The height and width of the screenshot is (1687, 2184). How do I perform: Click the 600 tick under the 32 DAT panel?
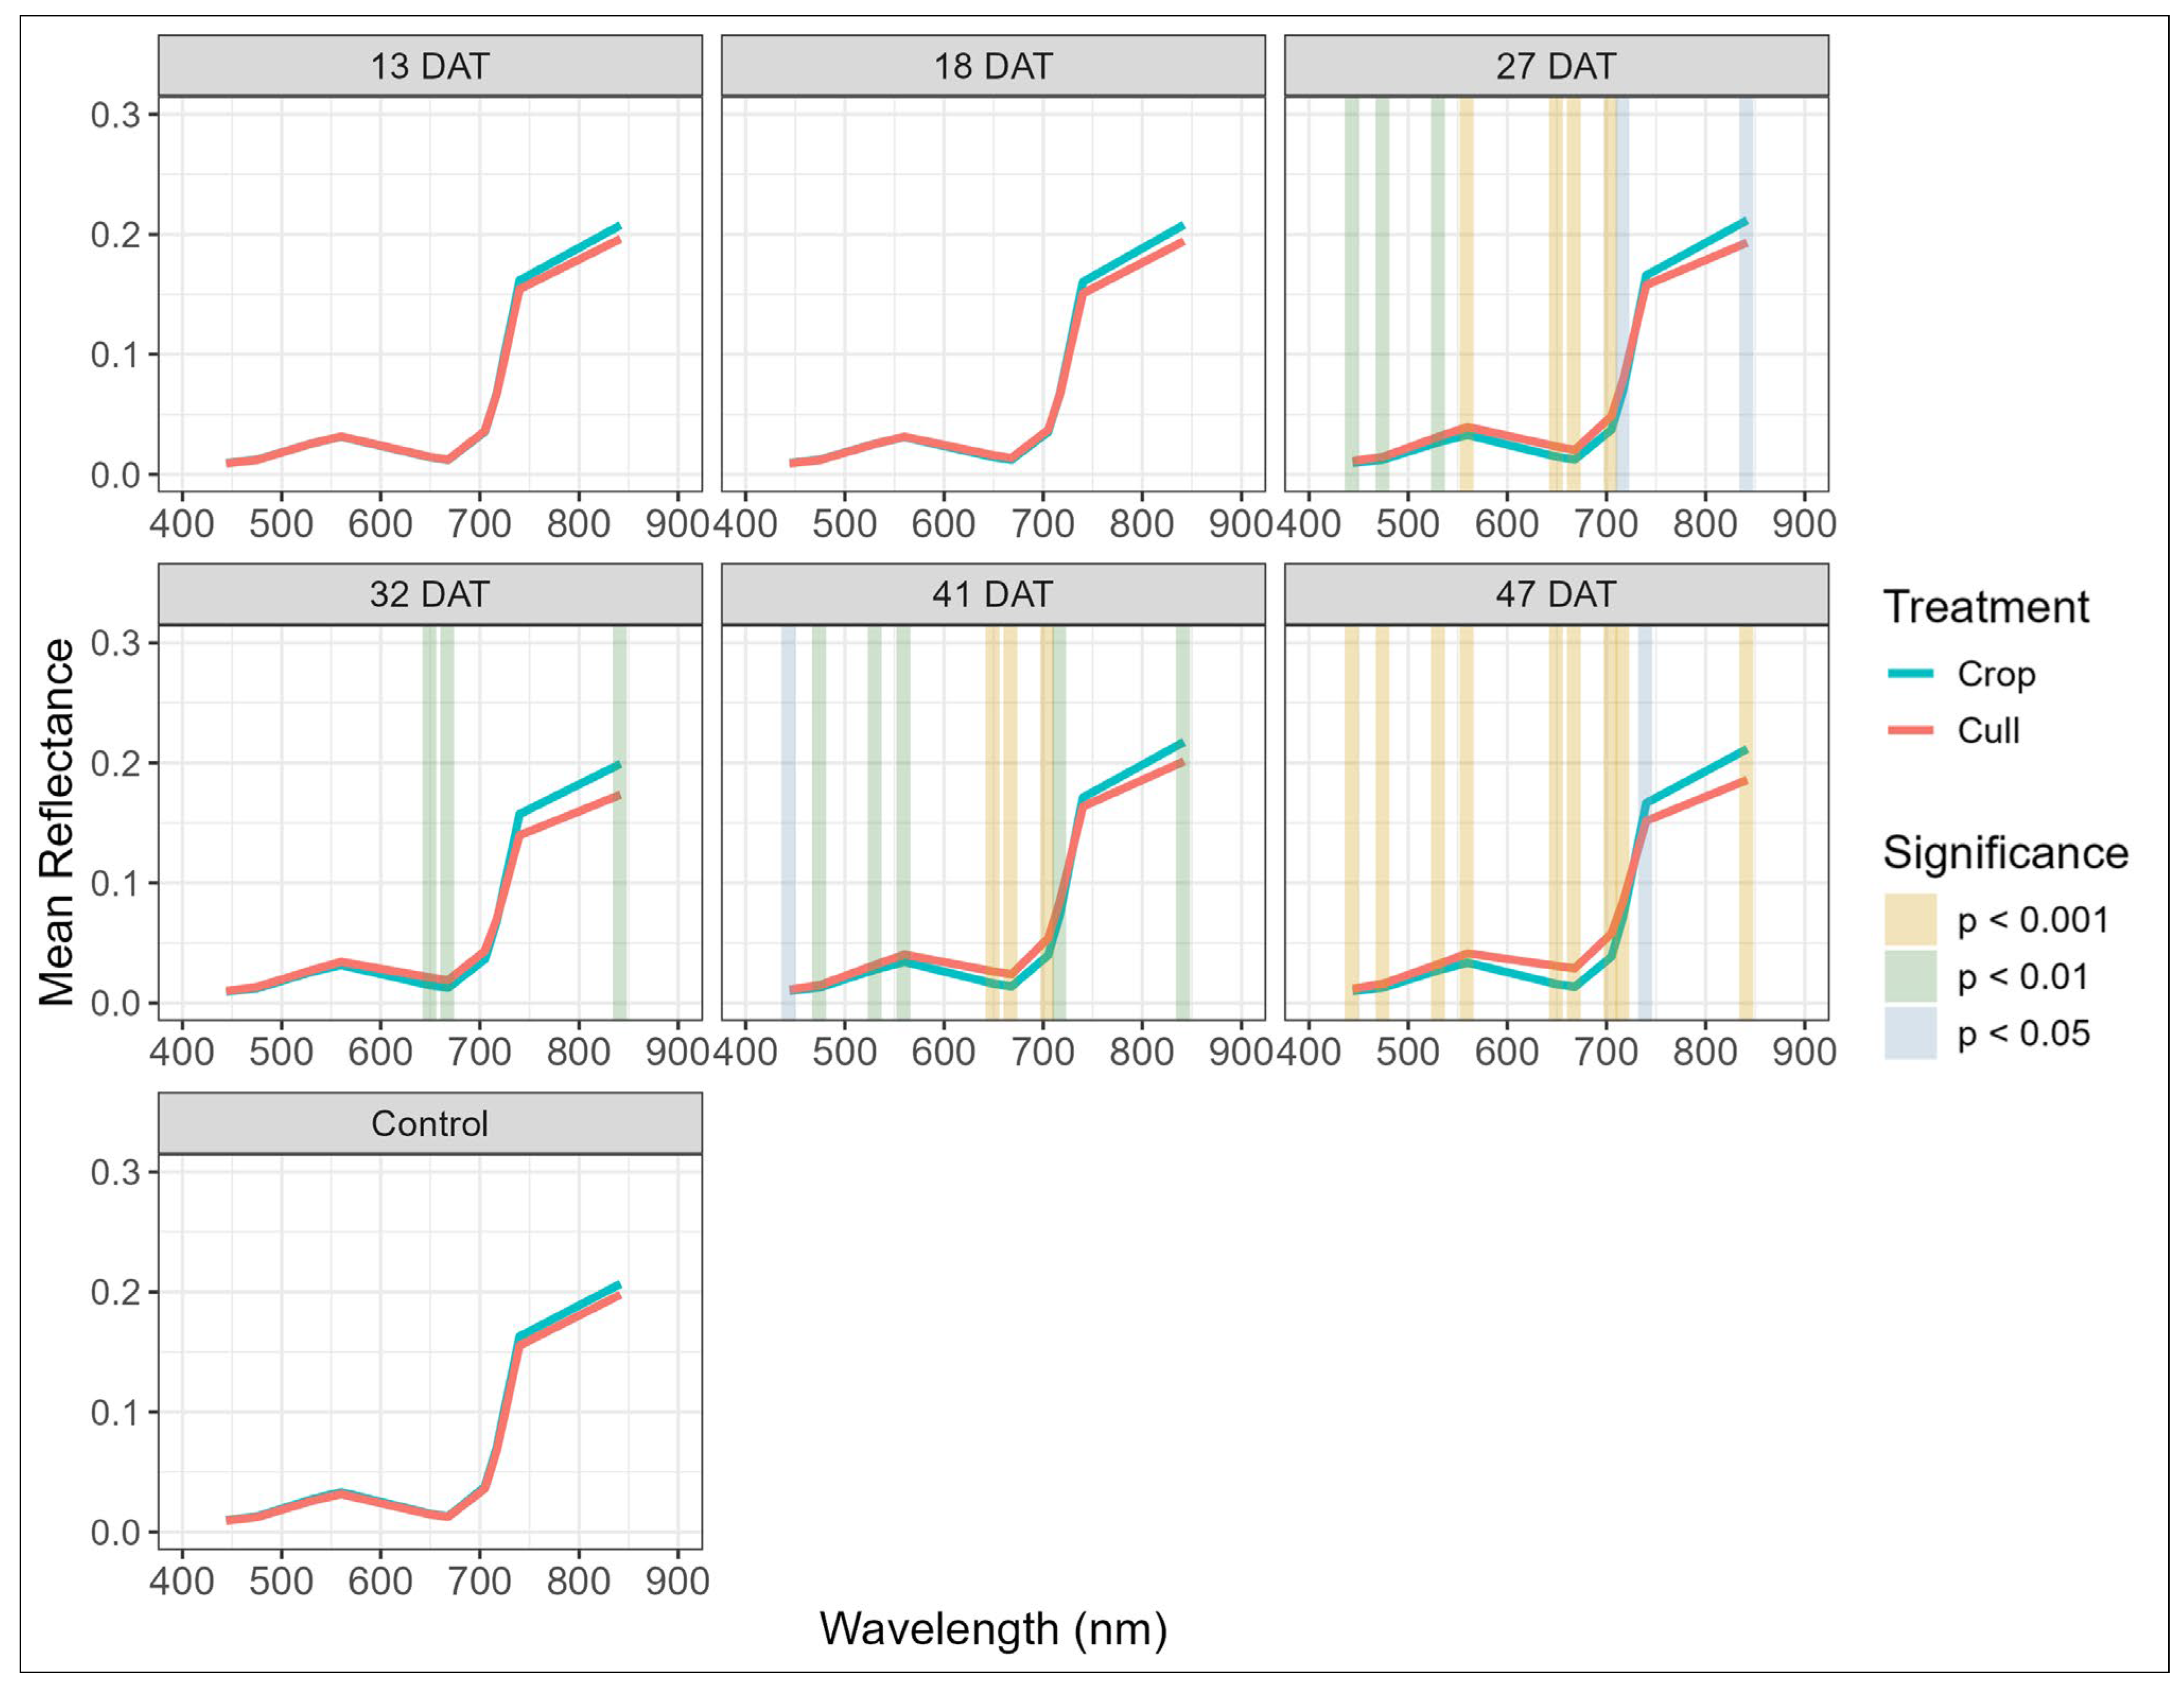click(380, 1051)
